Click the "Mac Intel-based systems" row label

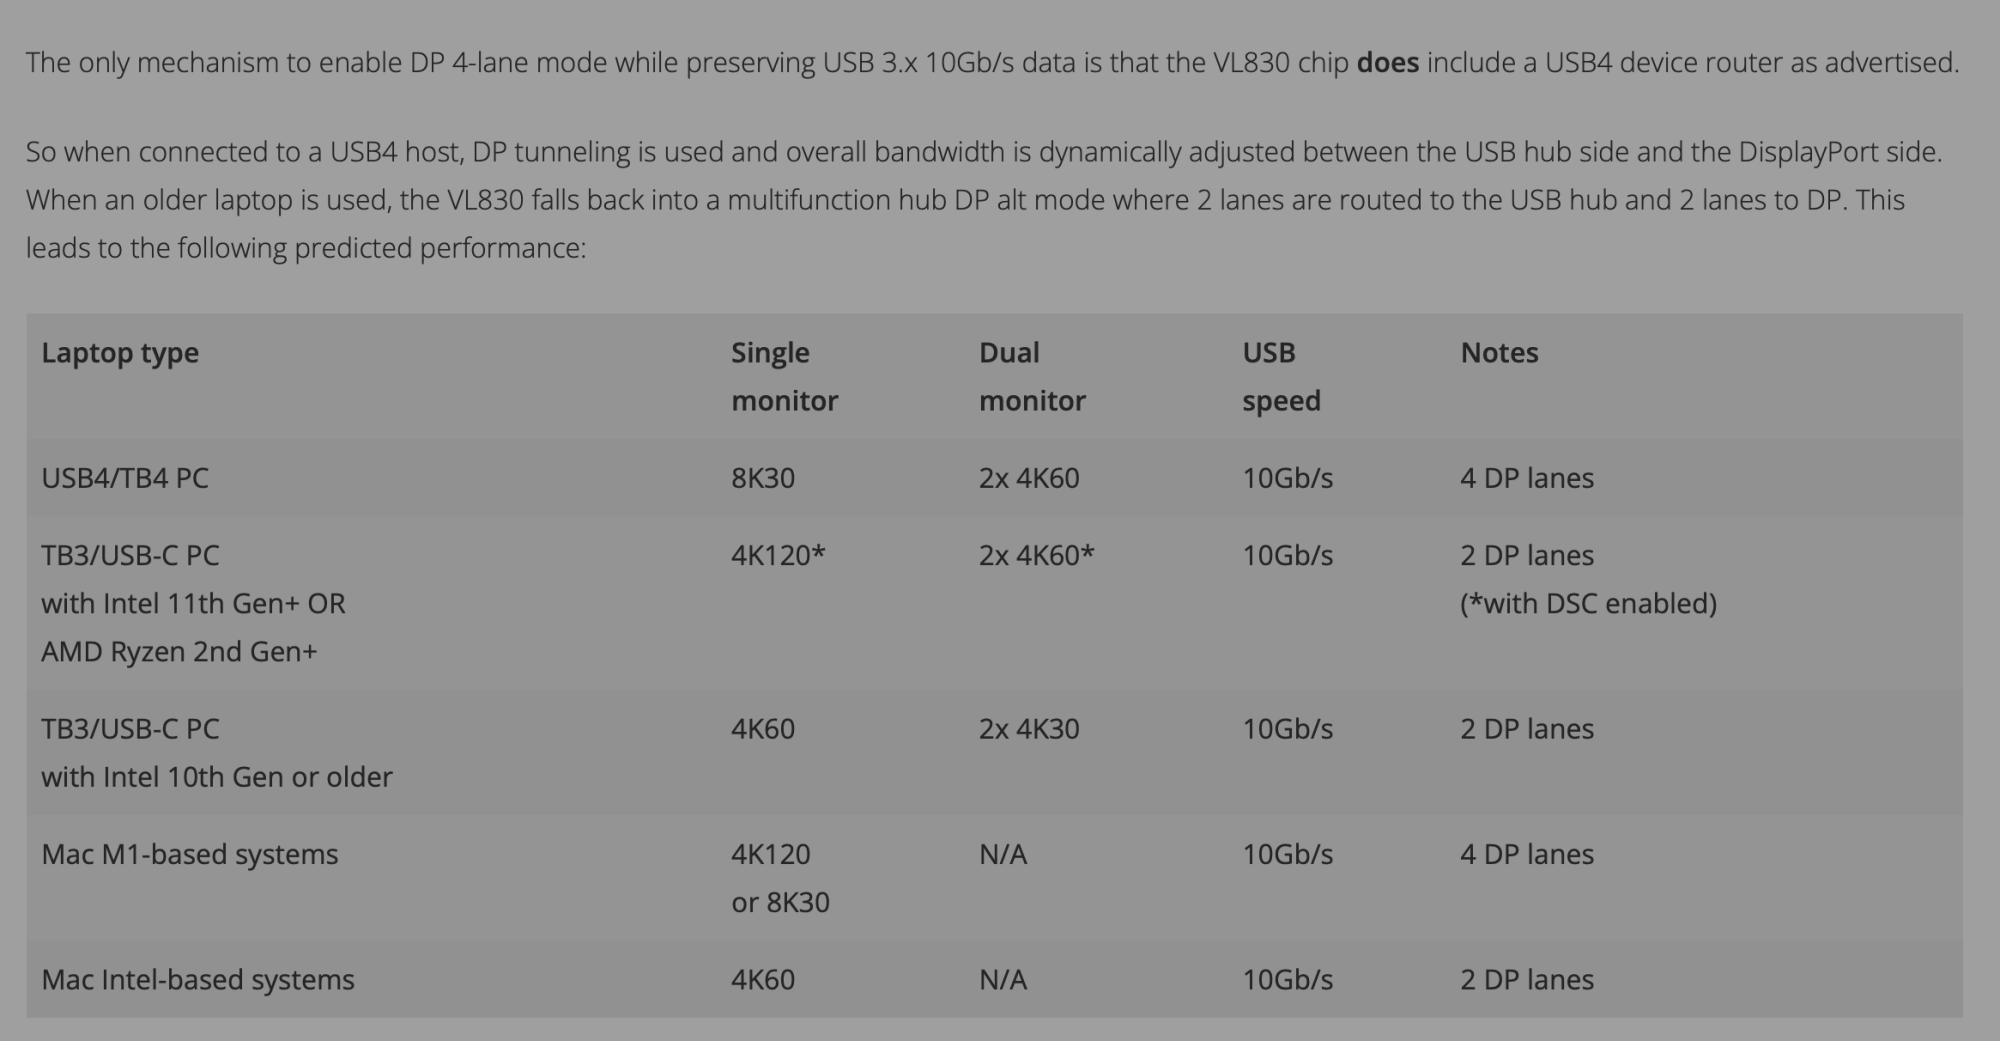[198, 980]
